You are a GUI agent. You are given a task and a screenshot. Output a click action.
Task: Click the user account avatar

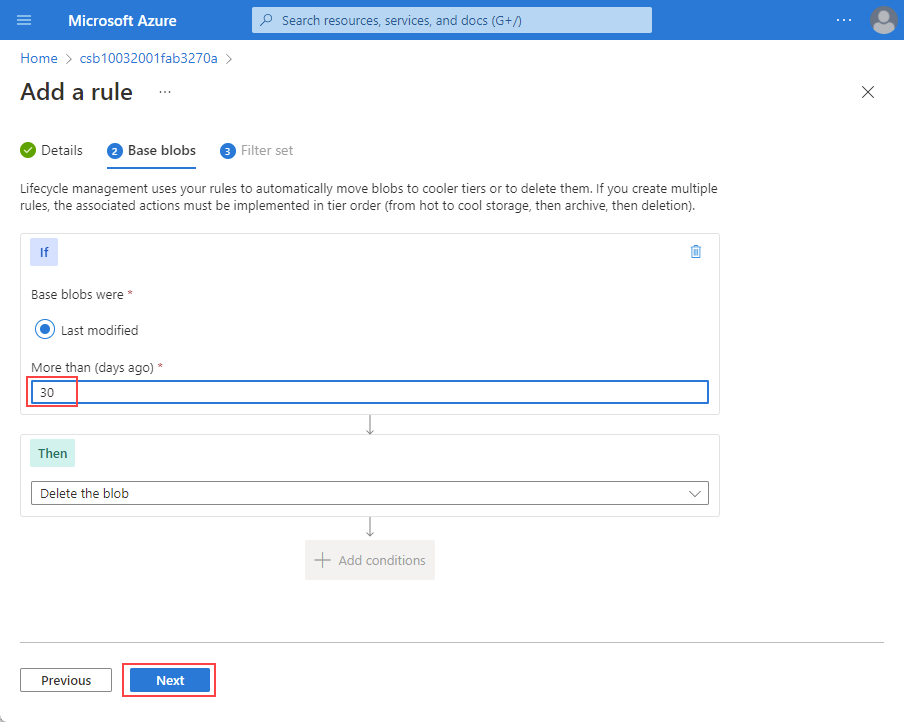(x=883, y=20)
